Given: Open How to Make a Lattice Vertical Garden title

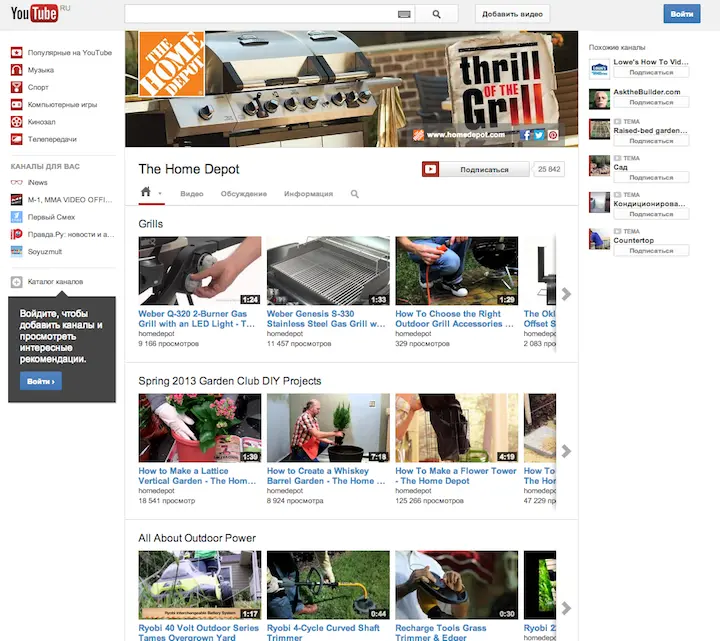Looking at the screenshot, I should [197, 476].
